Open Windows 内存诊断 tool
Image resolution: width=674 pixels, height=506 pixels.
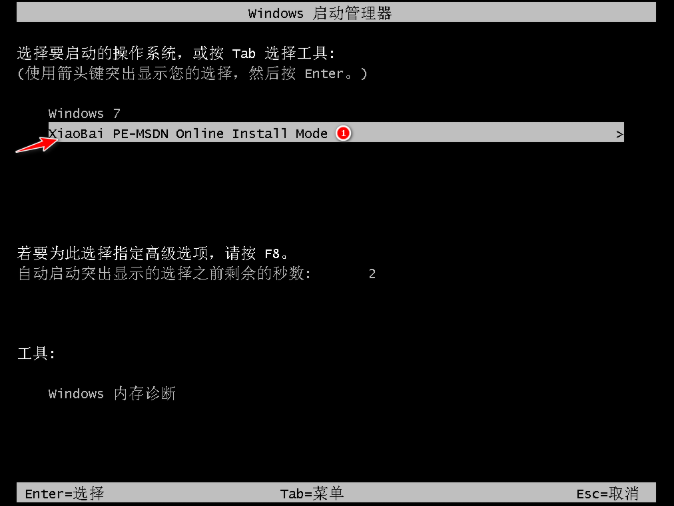pyautogui.click(x=112, y=393)
